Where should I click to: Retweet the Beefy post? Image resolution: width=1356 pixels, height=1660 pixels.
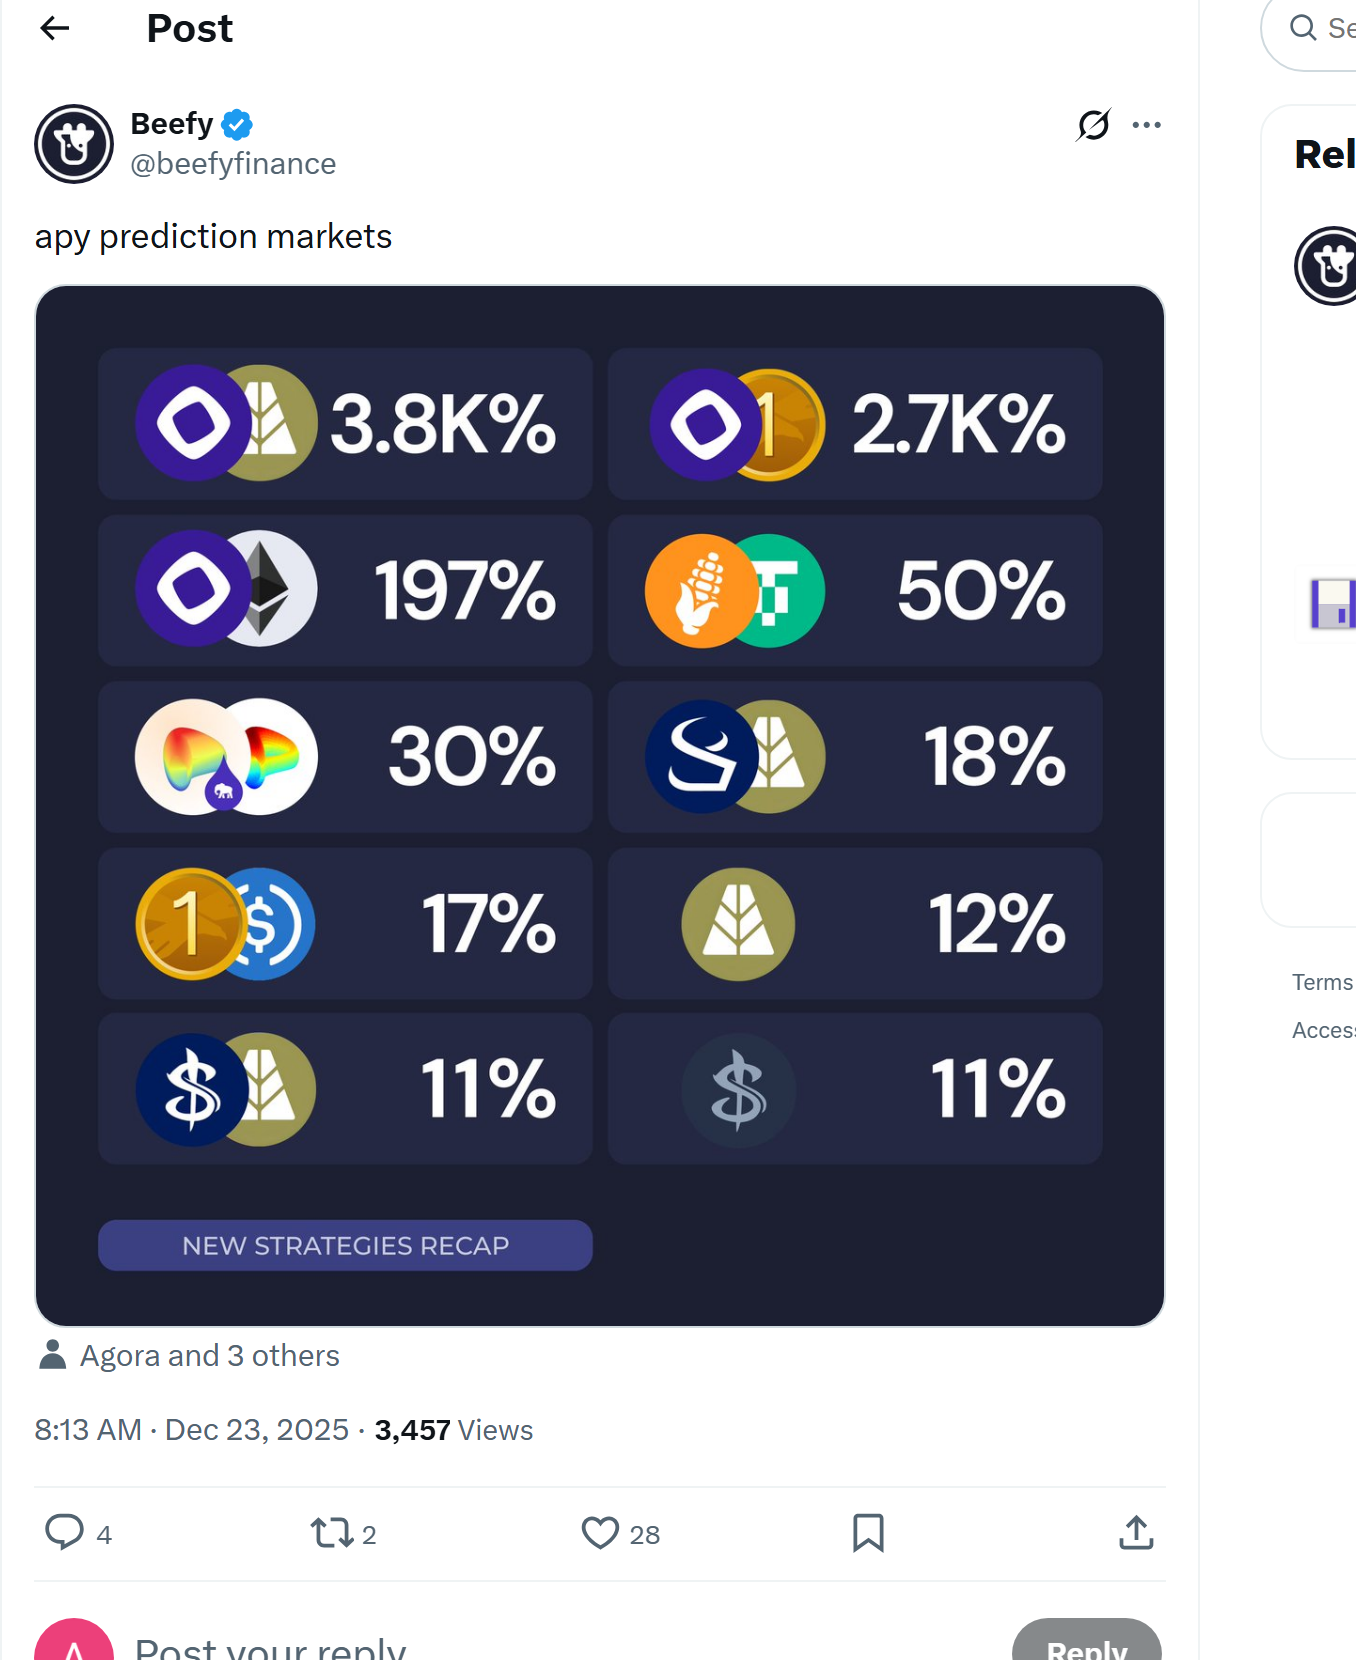332,1533
